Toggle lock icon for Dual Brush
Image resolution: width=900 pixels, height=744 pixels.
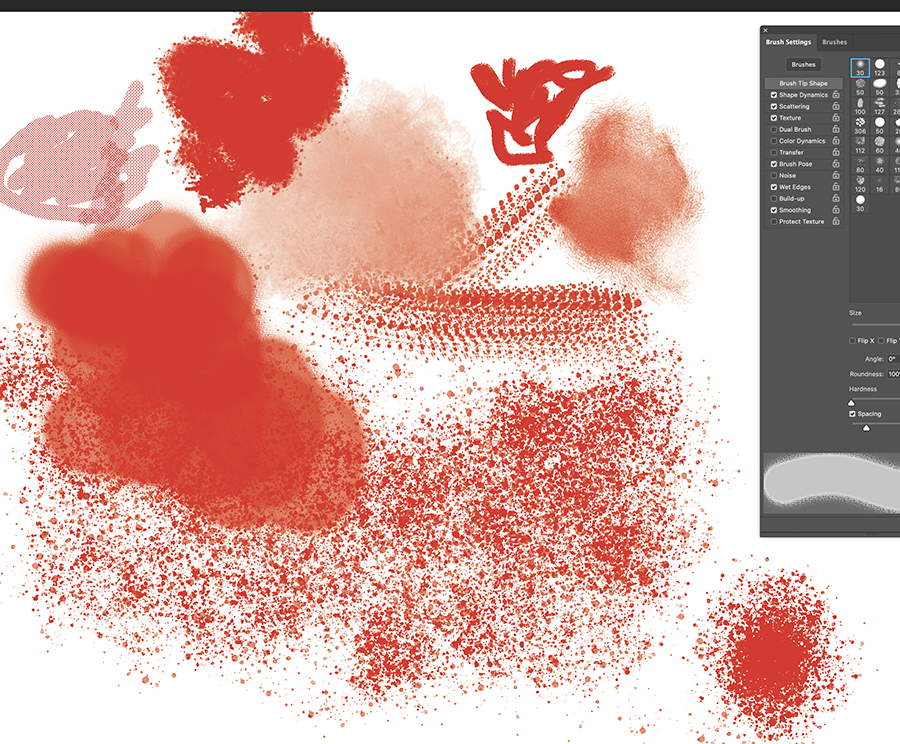(836, 129)
